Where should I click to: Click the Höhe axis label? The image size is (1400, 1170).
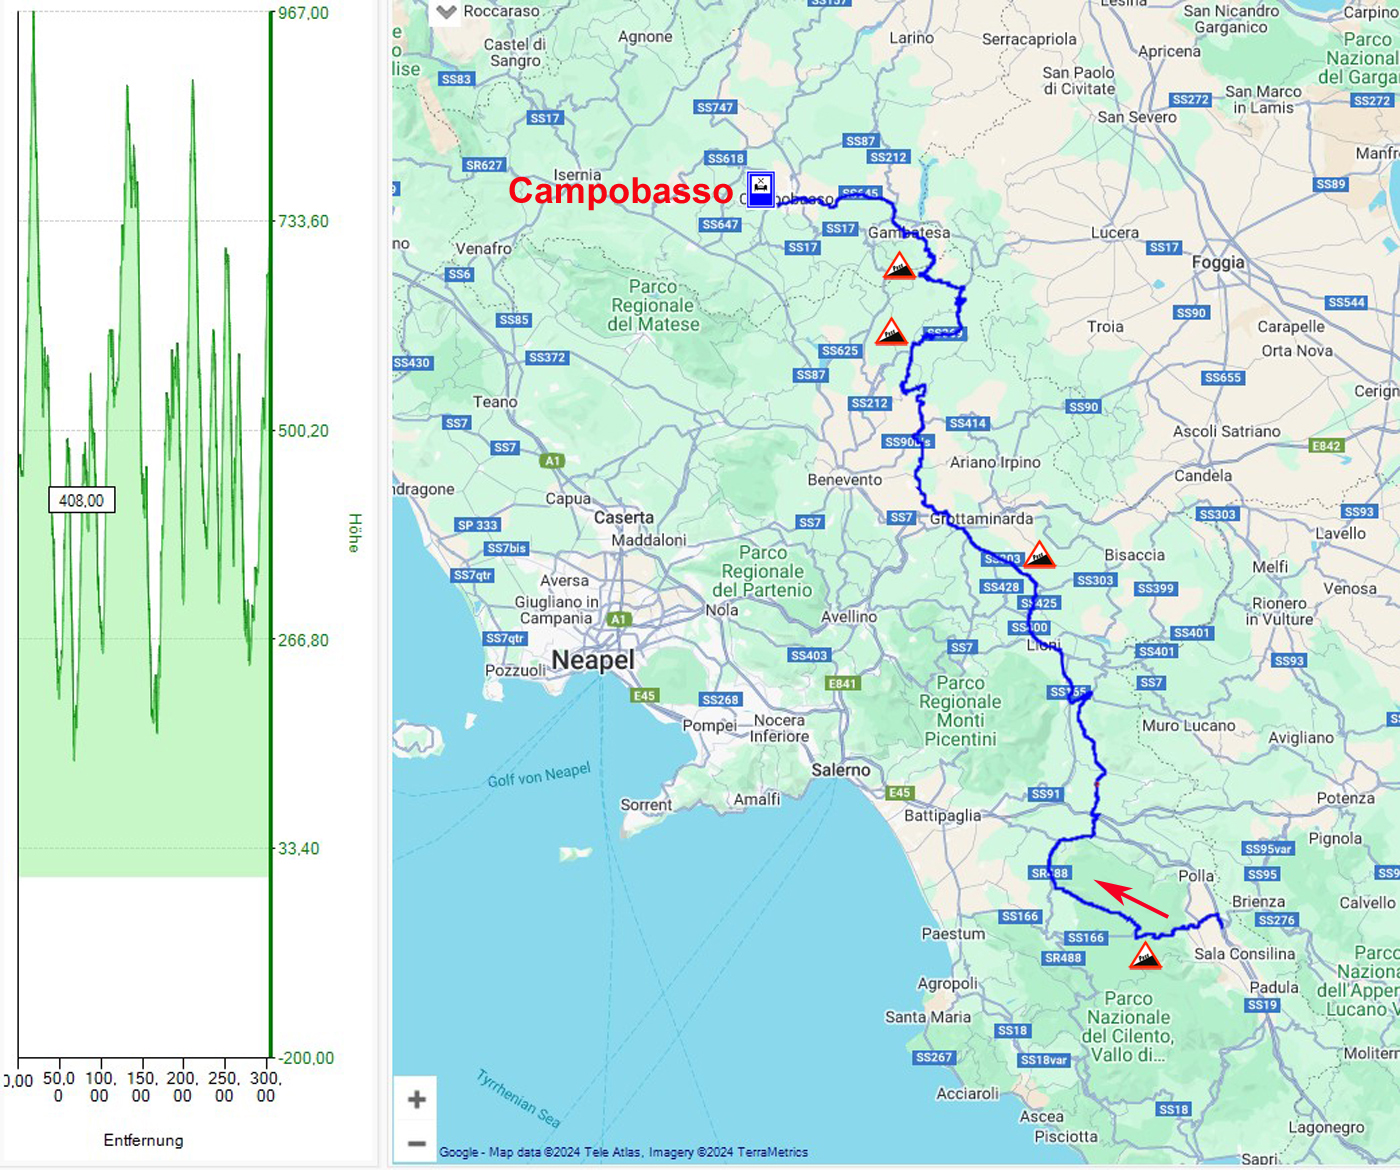click(354, 532)
